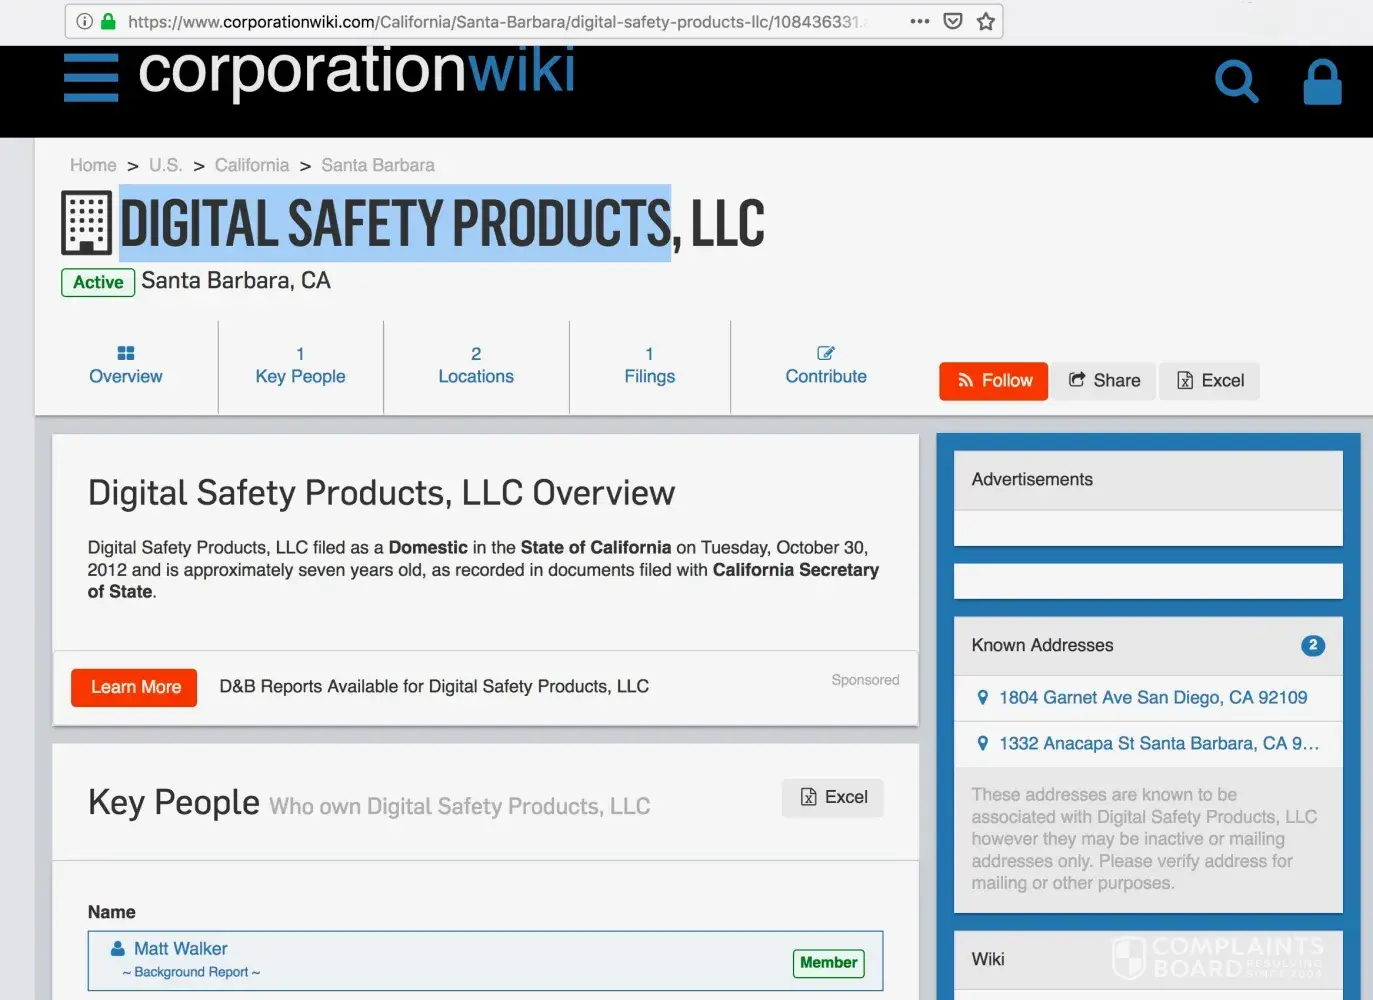Open the browser page actions ellipsis
Screen dimensions: 1373x1000
(x=920, y=21)
